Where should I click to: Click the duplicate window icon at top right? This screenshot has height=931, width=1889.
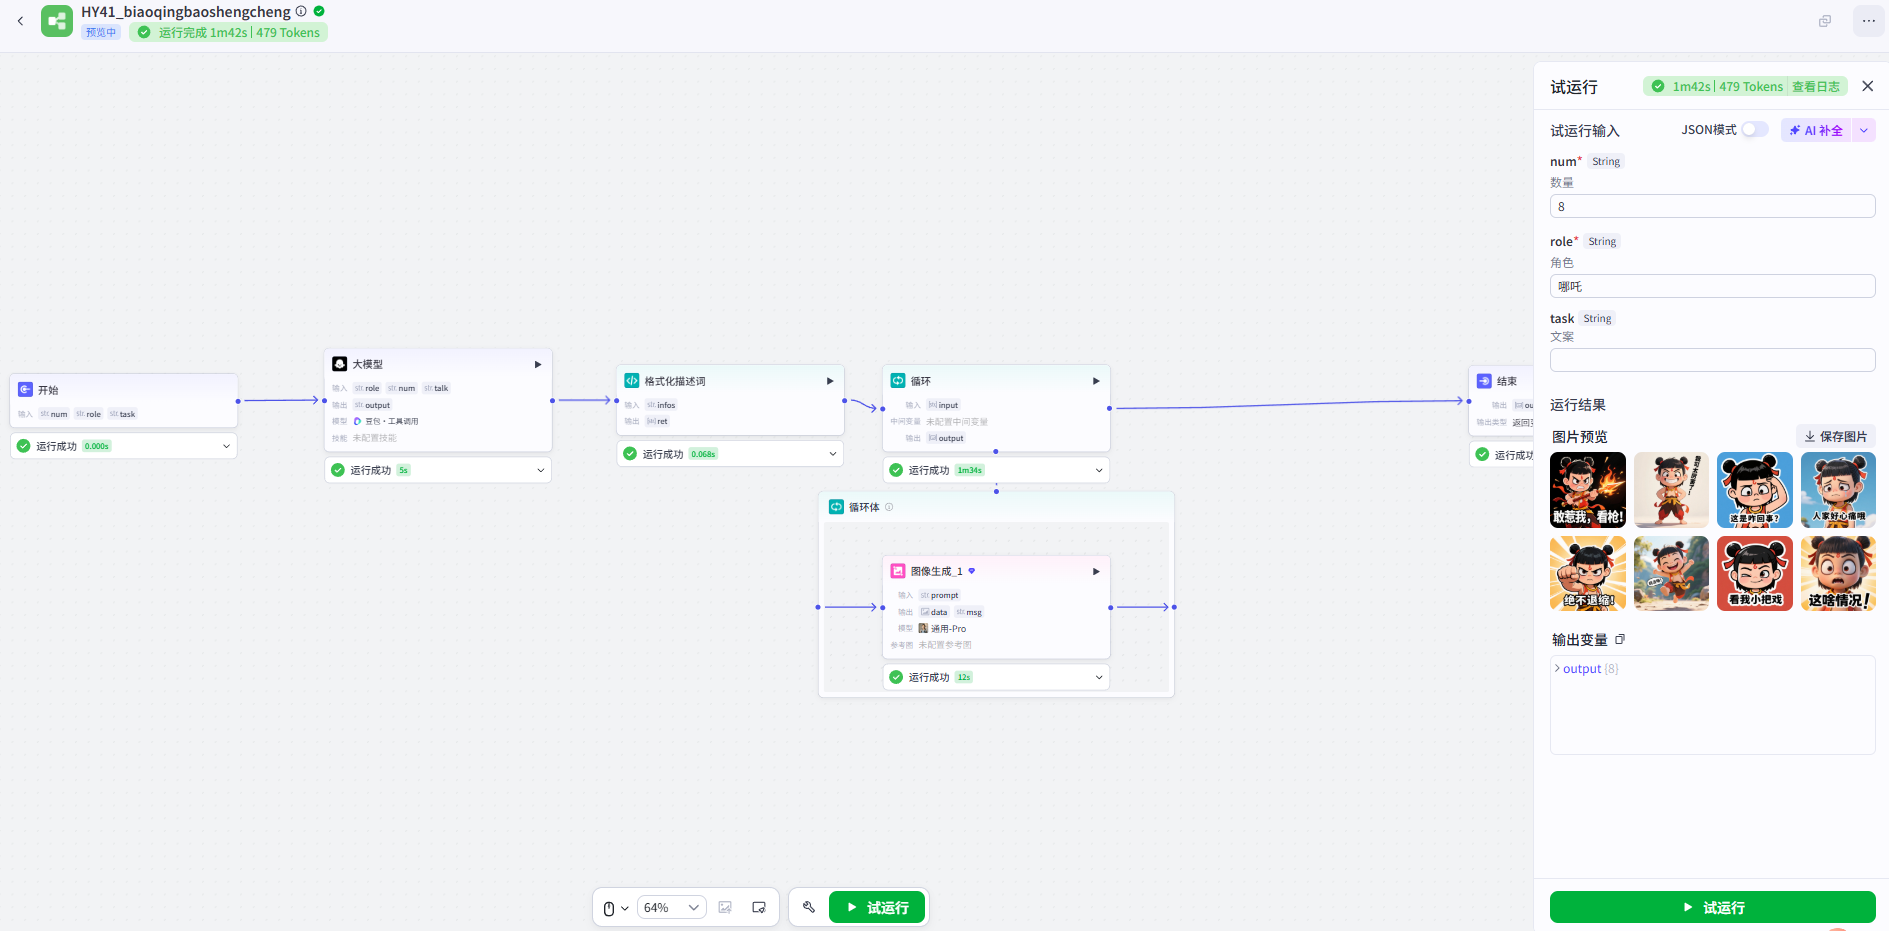(x=1825, y=21)
